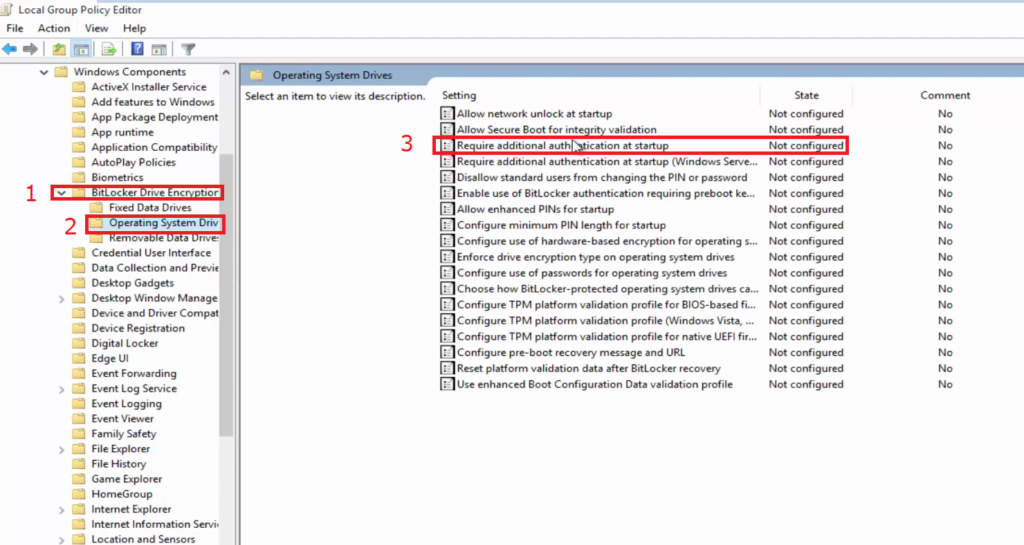This screenshot has width=1024, height=545.
Task: Open the View menu
Action: 96,28
